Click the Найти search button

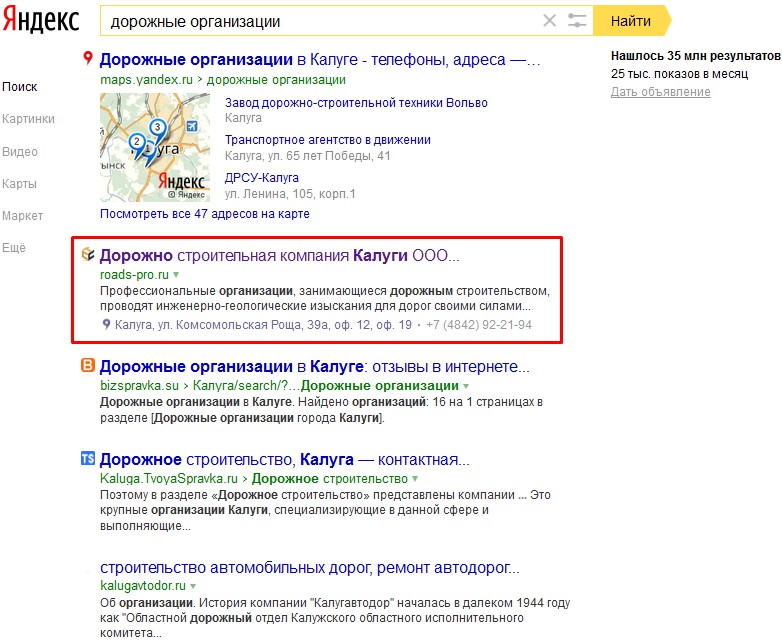[632, 21]
